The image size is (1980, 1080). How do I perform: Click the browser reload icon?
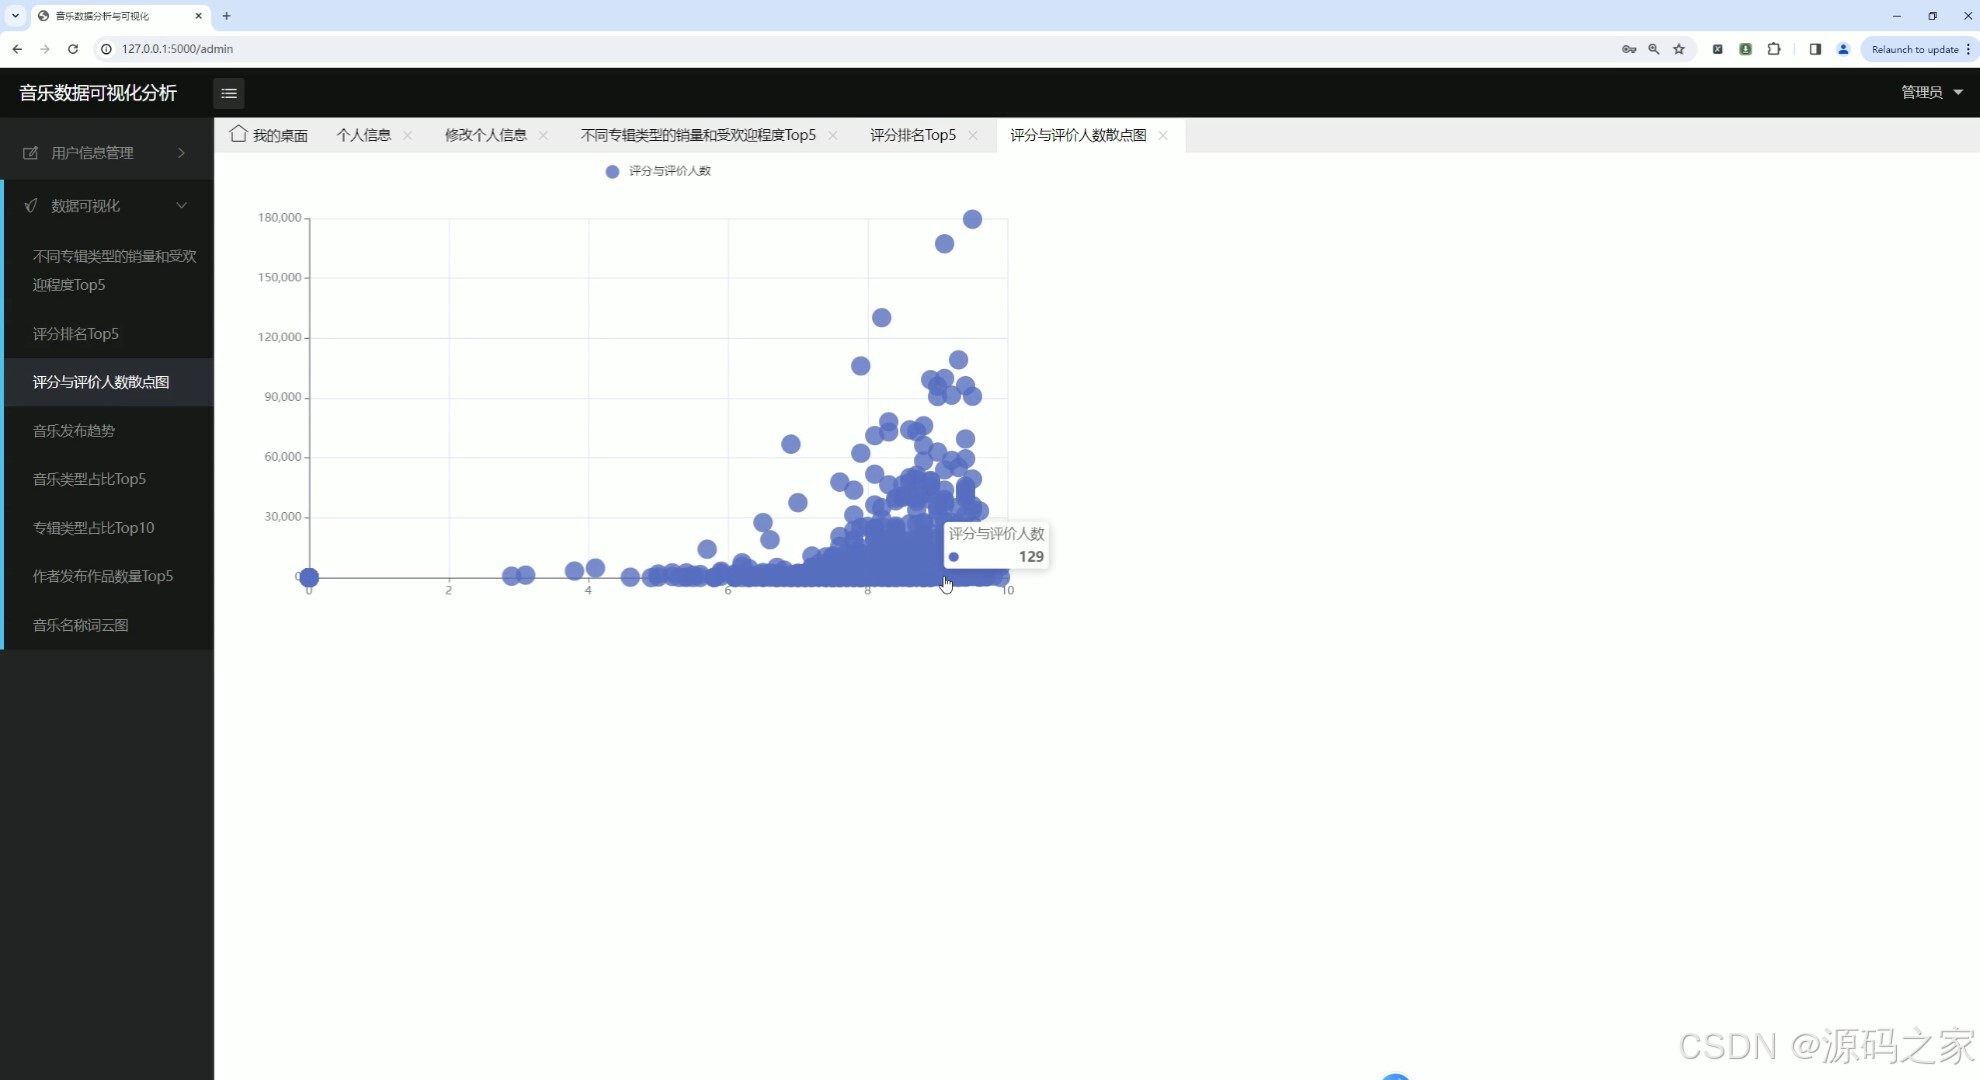73,49
